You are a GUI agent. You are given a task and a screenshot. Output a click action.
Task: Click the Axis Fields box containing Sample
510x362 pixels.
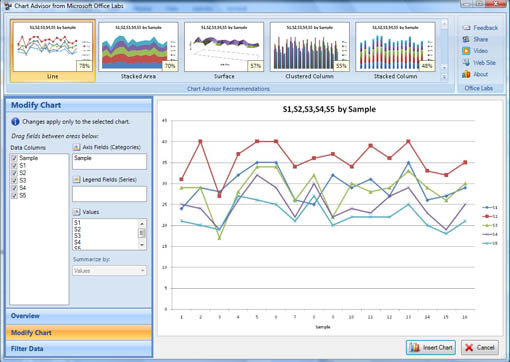[x=109, y=161]
